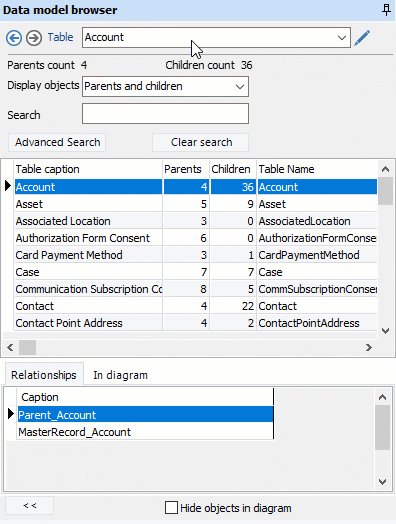The width and height of the screenshot is (396, 524).
Task: Click the AssociatedLocation table name cell
Action: point(317,221)
